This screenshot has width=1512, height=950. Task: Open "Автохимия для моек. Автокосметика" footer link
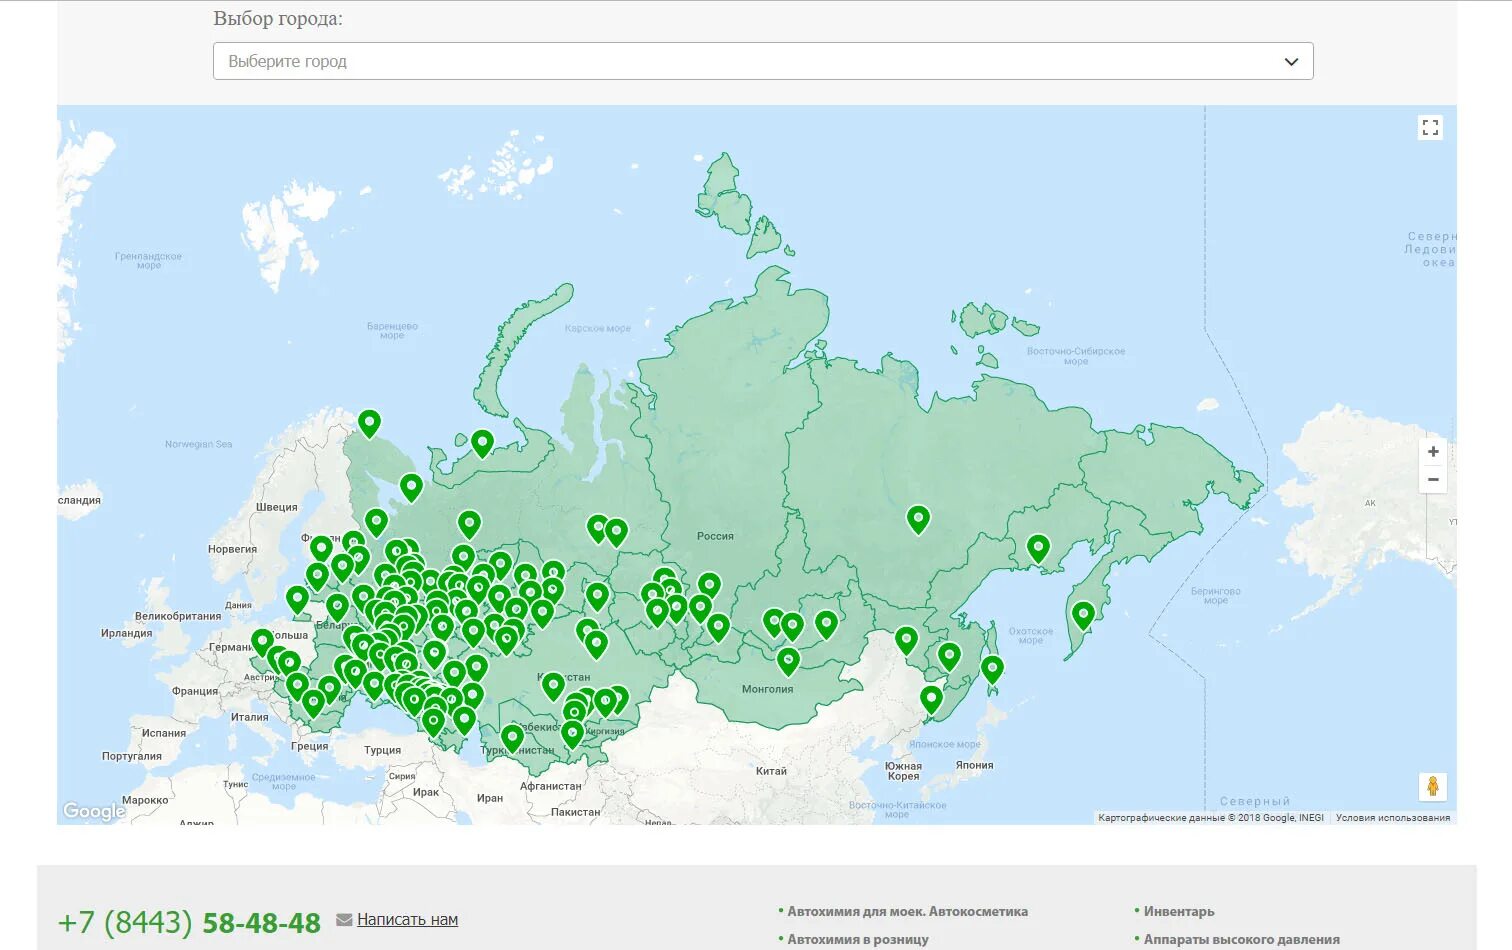coord(907,911)
